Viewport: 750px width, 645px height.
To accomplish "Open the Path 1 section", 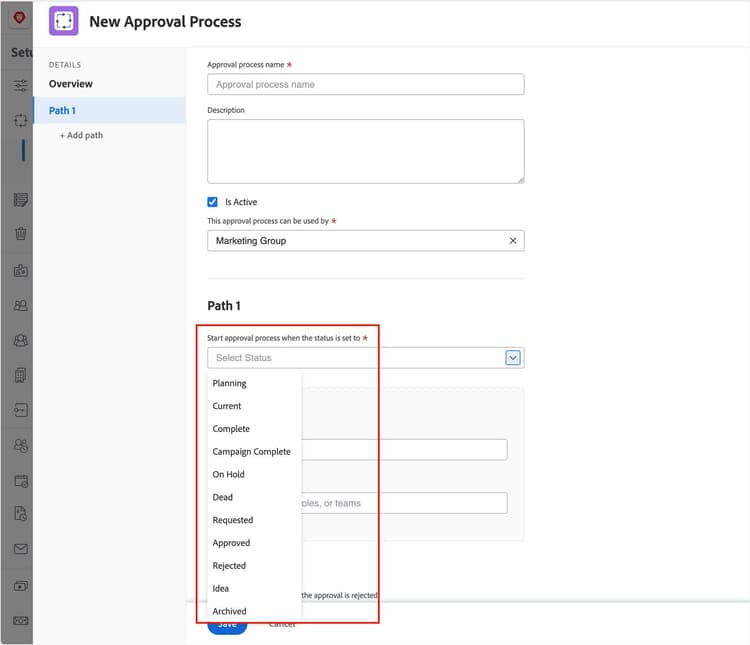I will [x=63, y=110].
